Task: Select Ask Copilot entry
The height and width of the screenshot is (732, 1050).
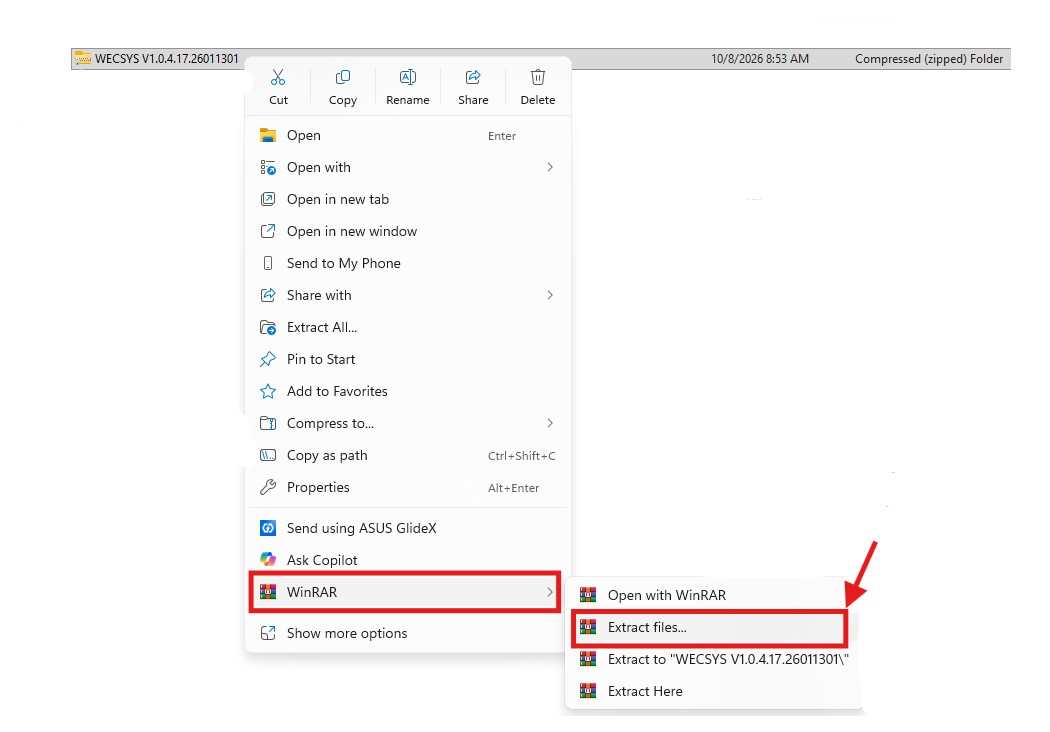Action: point(406,560)
